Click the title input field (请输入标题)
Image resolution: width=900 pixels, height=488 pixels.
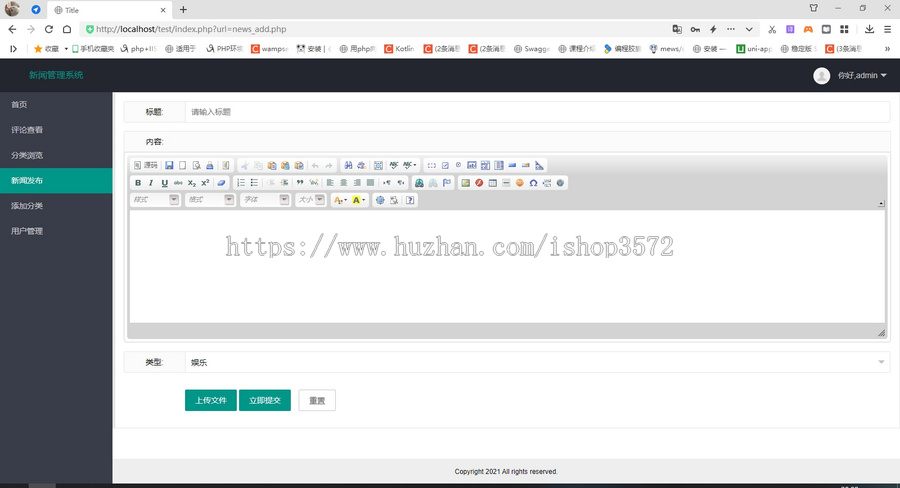coord(537,112)
